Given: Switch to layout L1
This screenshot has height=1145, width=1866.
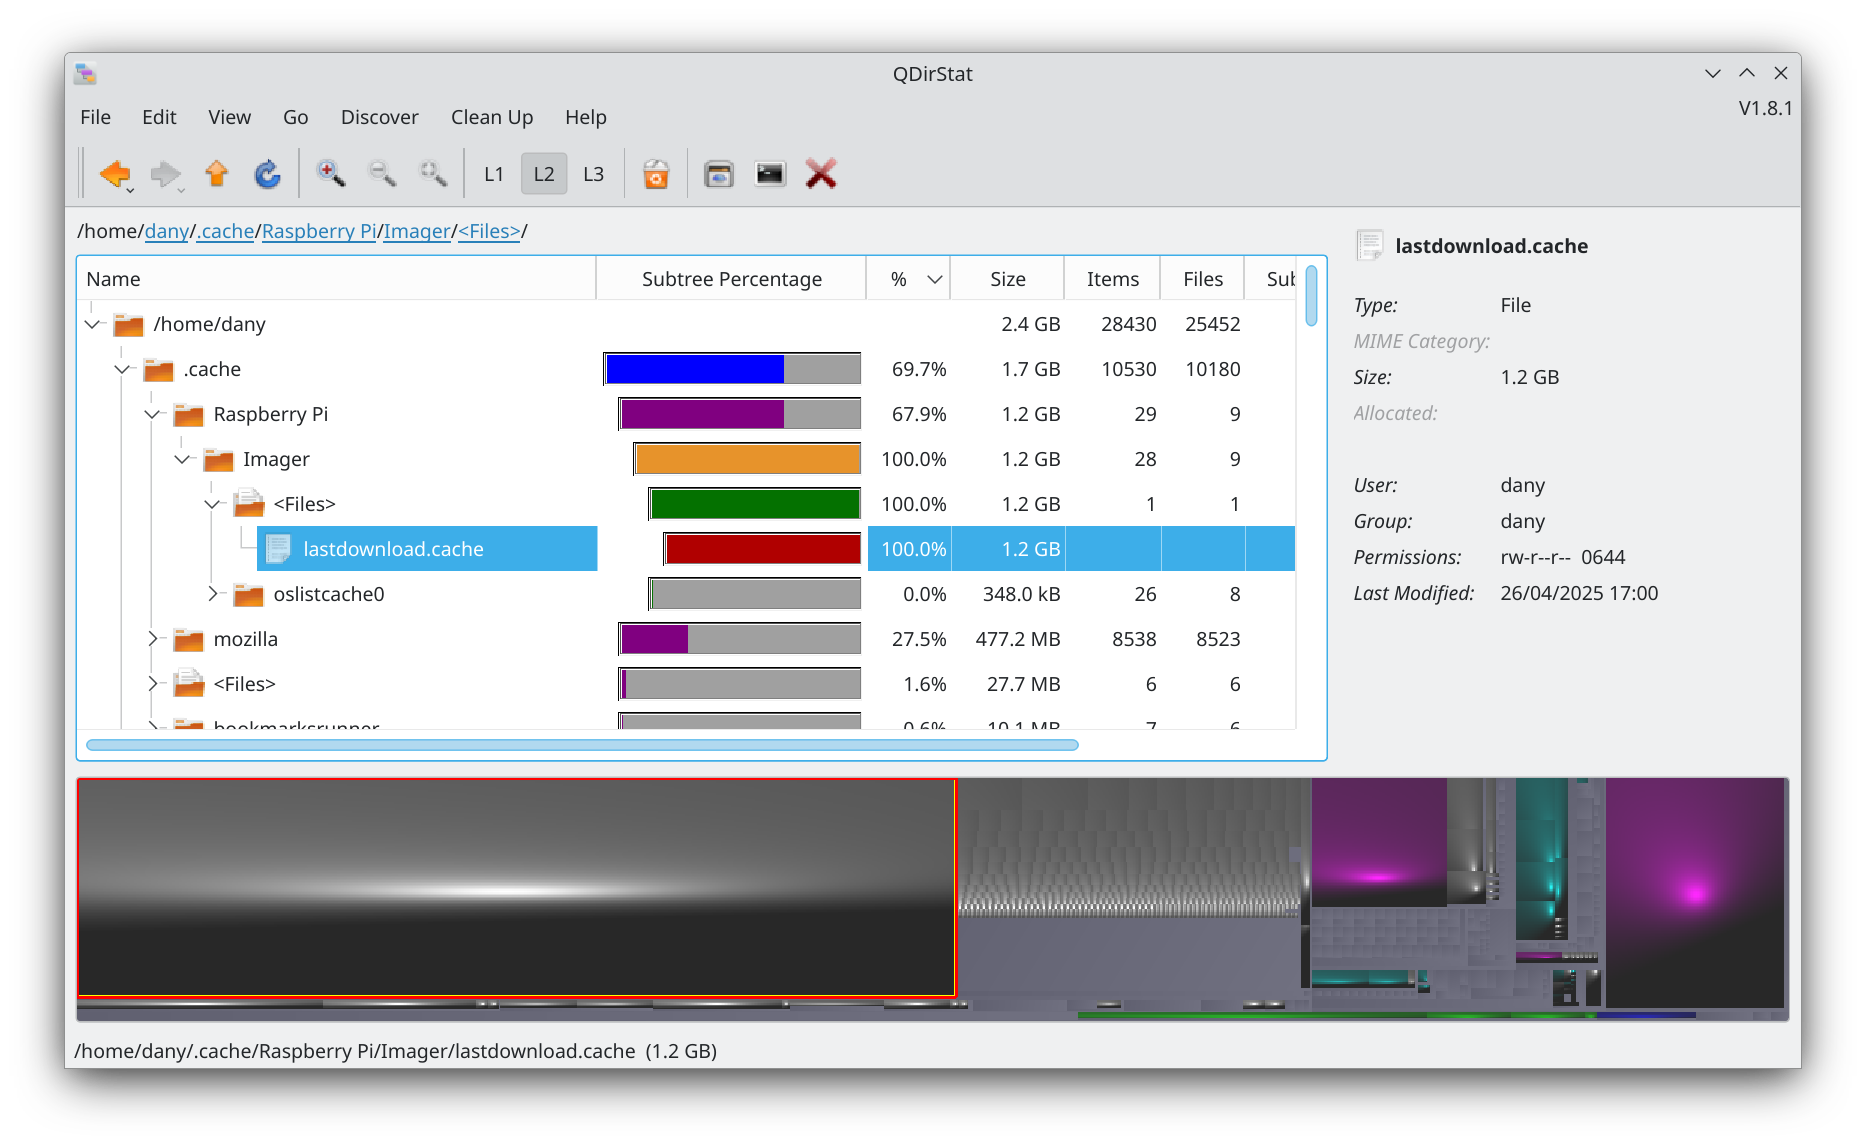Looking at the screenshot, I should click(494, 174).
